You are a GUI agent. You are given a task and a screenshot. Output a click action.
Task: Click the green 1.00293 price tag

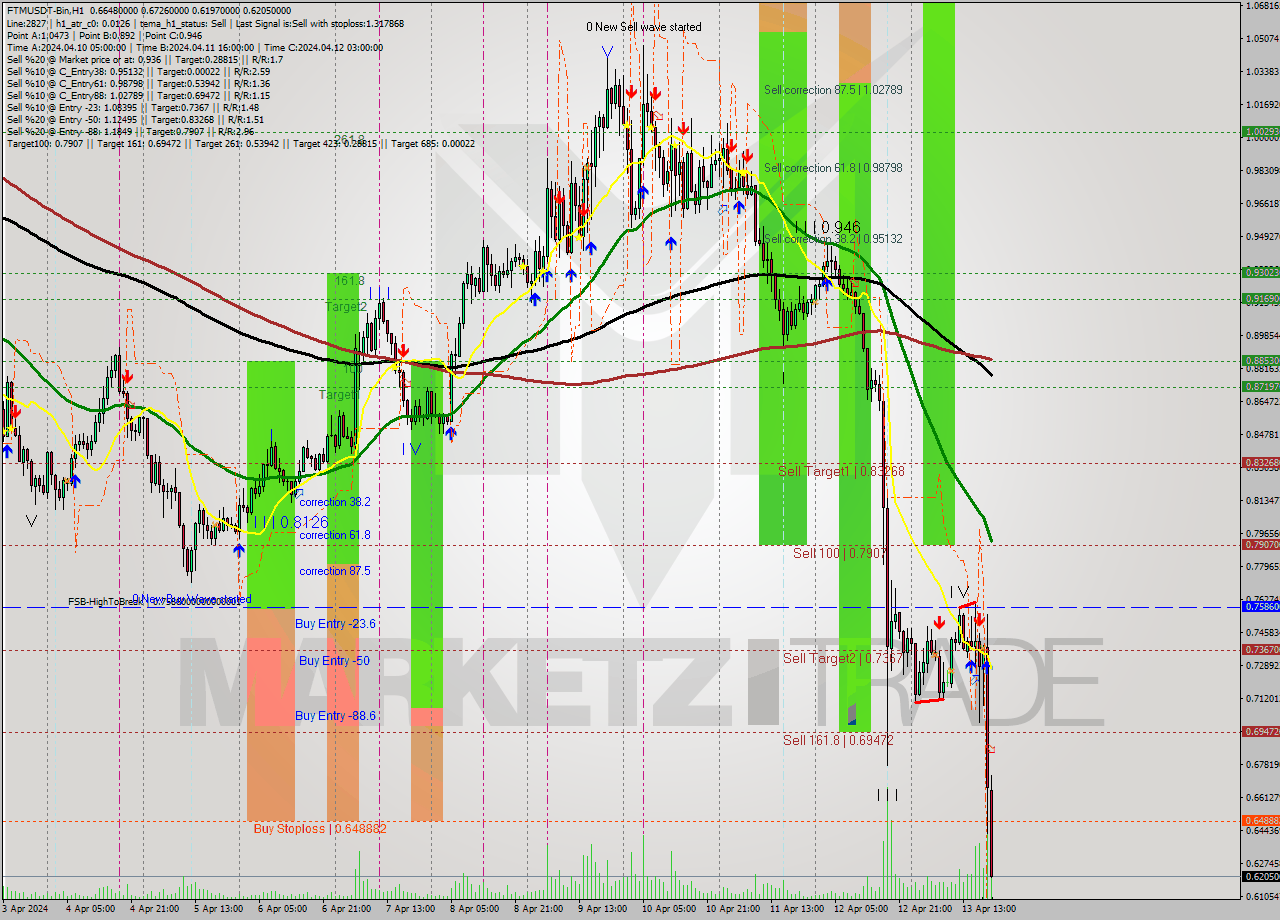tap(1260, 131)
